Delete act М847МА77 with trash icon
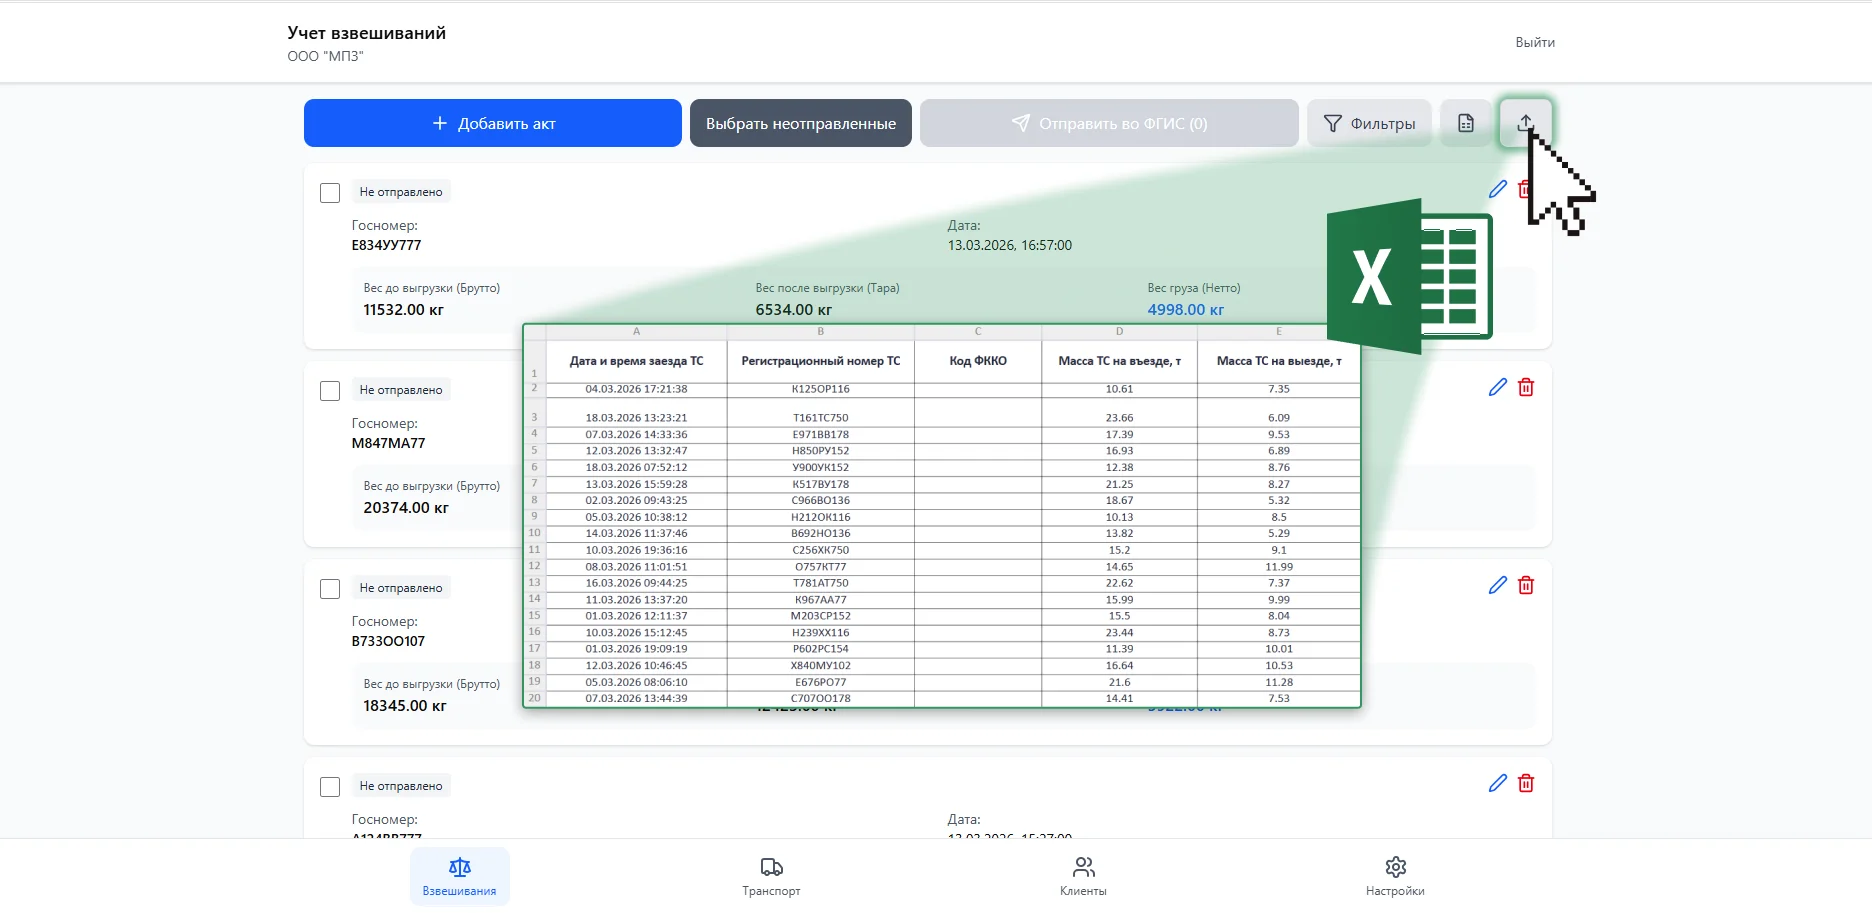Image resolution: width=1872 pixels, height=913 pixels. pyautogui.click(x=1526, y=387)
